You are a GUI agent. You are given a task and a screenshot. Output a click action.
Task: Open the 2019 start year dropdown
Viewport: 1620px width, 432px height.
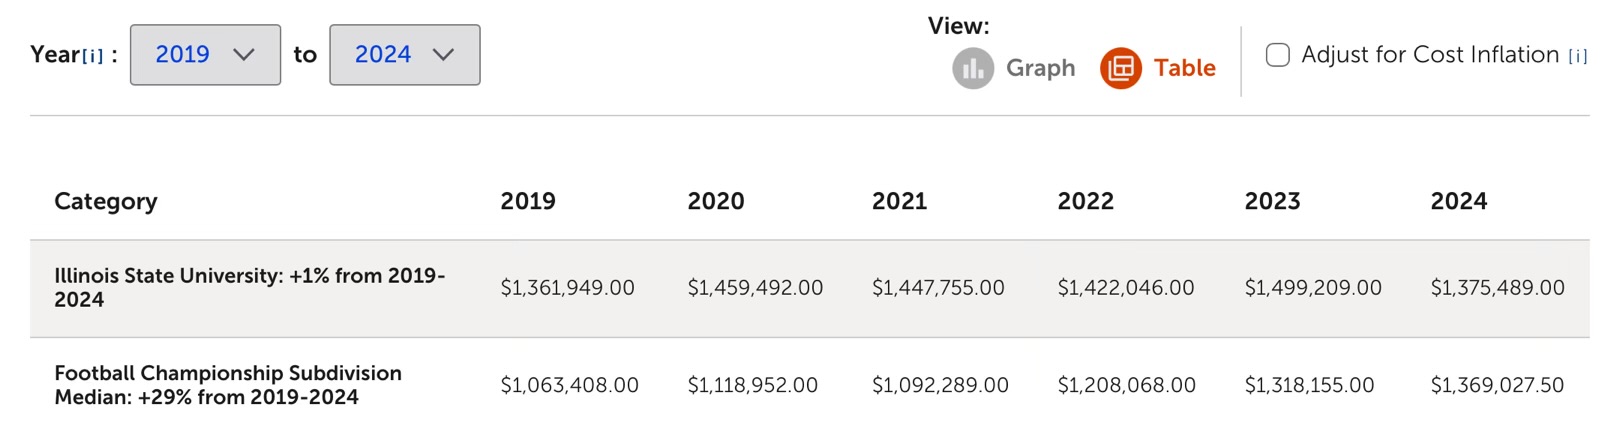205,55
